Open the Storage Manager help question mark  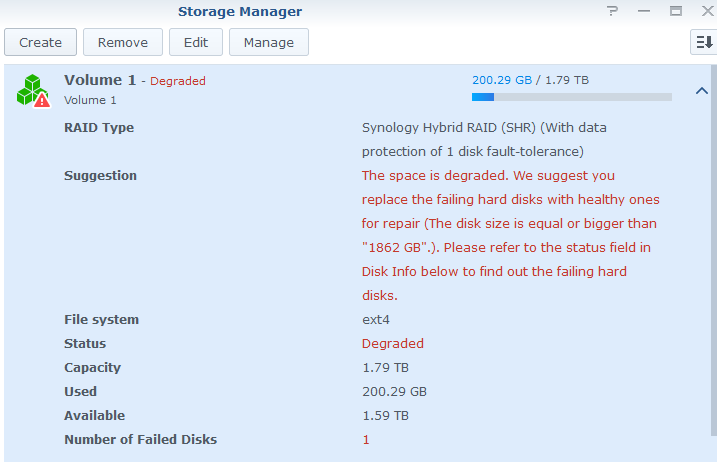pyautogui.click(x=613, y=12)
